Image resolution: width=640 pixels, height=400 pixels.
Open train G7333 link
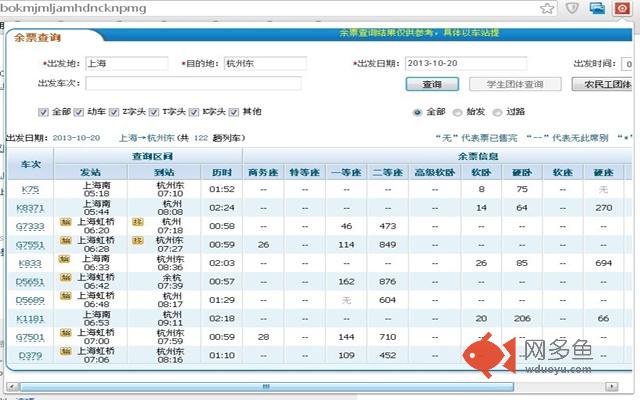point(30,226)
